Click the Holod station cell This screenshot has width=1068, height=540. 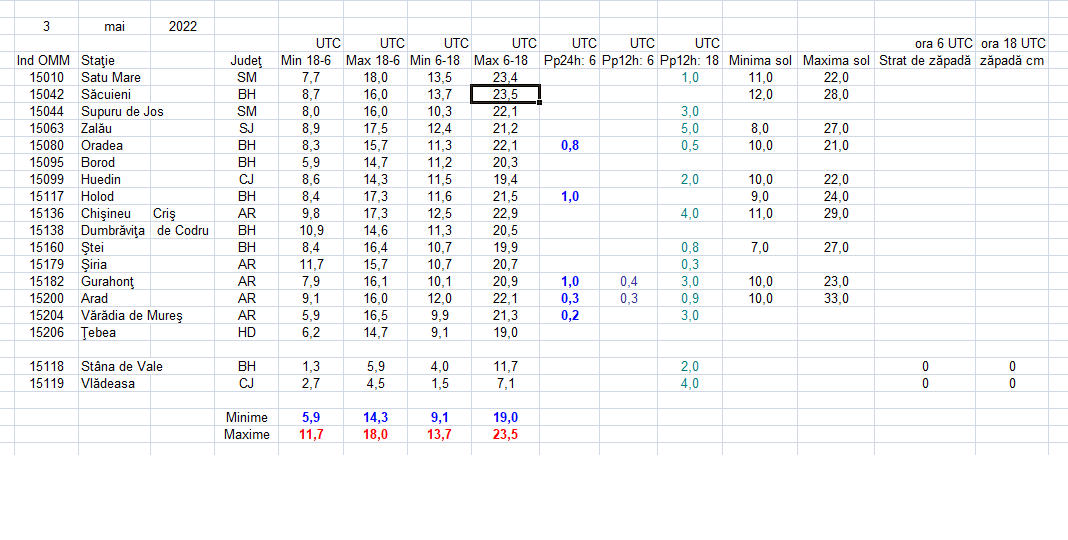coord(114,197)
